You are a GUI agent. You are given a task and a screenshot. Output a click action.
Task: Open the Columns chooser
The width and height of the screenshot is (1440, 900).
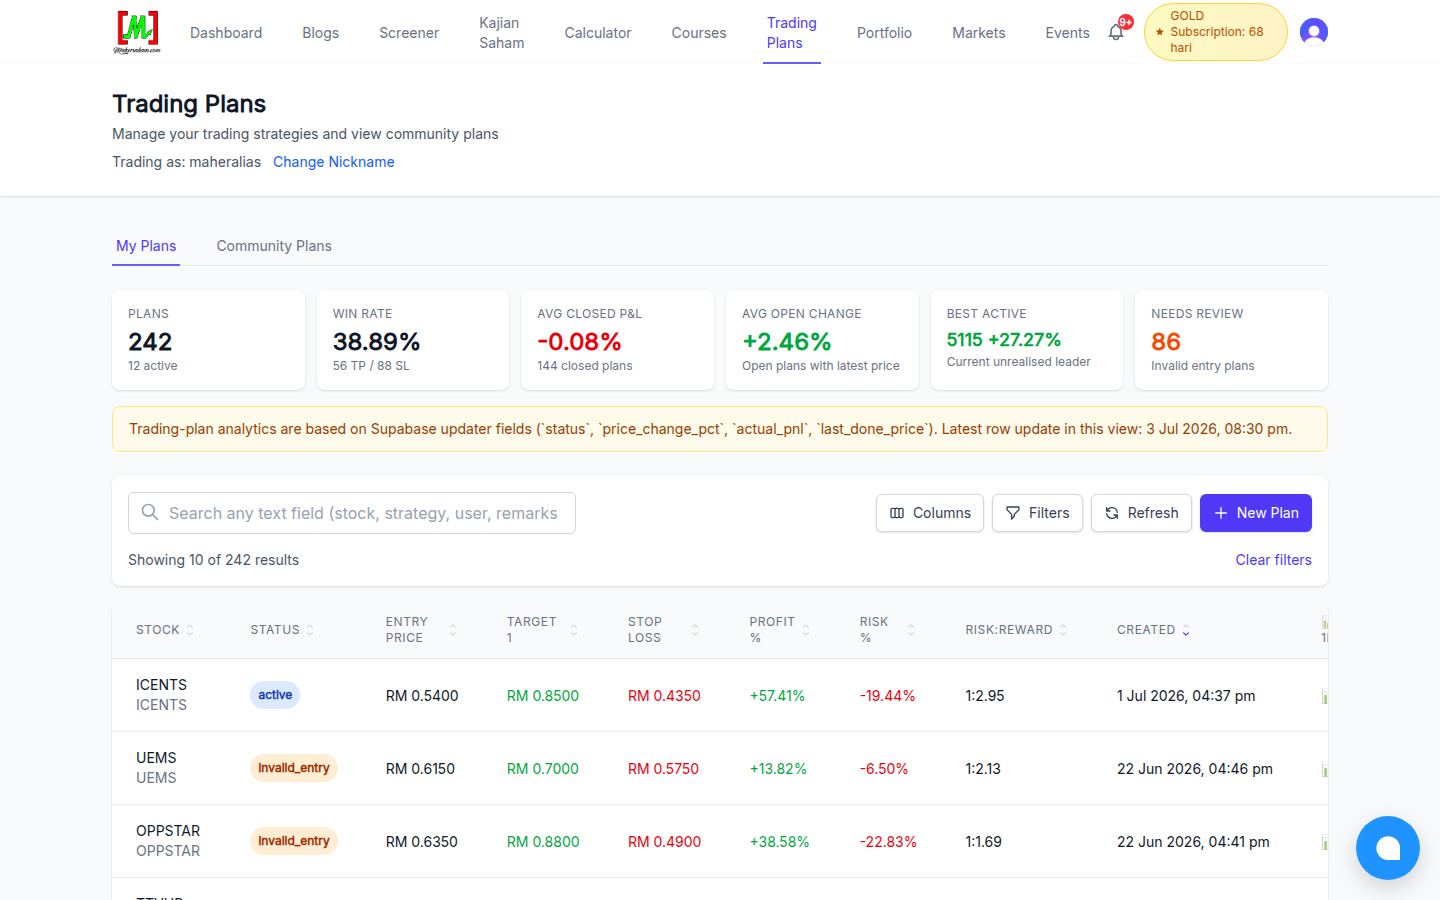(930, 513)
